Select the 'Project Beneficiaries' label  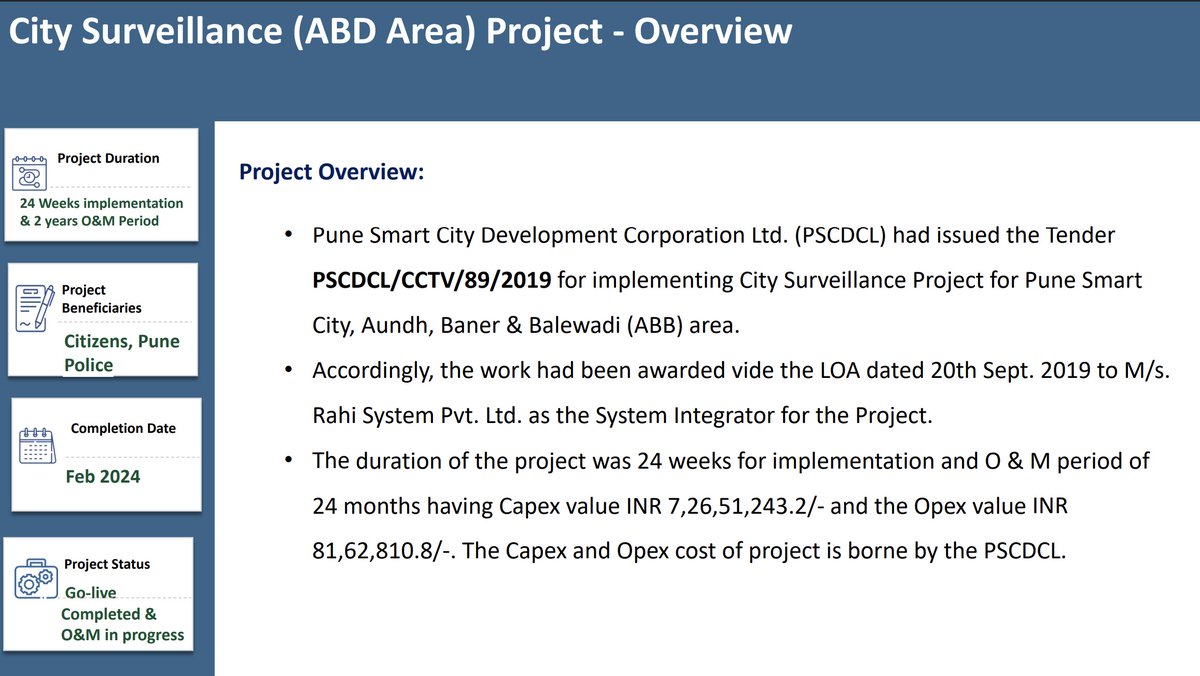(x=101, y=299)
